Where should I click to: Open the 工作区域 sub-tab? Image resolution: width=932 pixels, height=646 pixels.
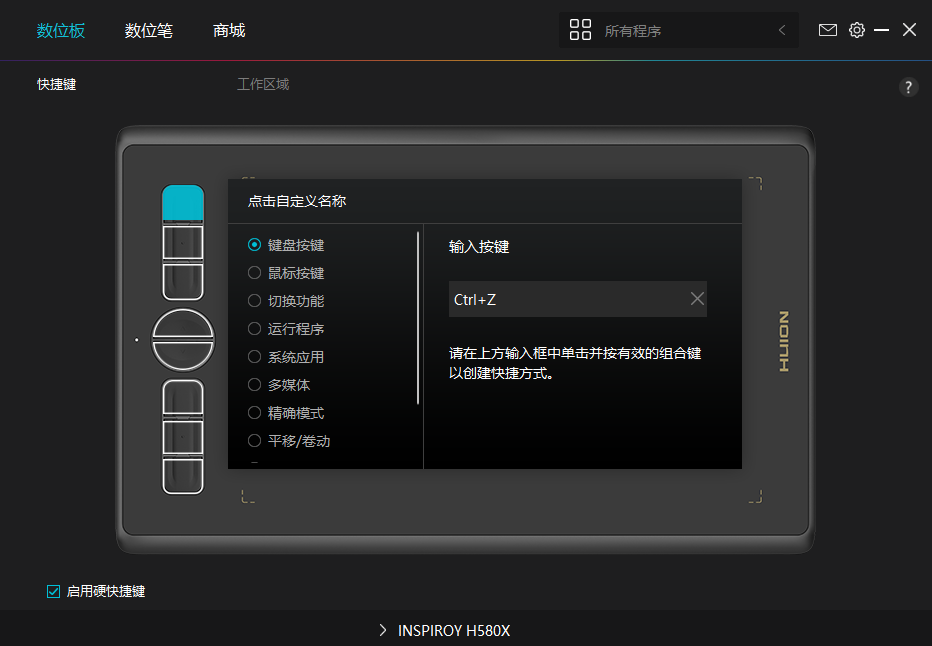coord(263,84)
